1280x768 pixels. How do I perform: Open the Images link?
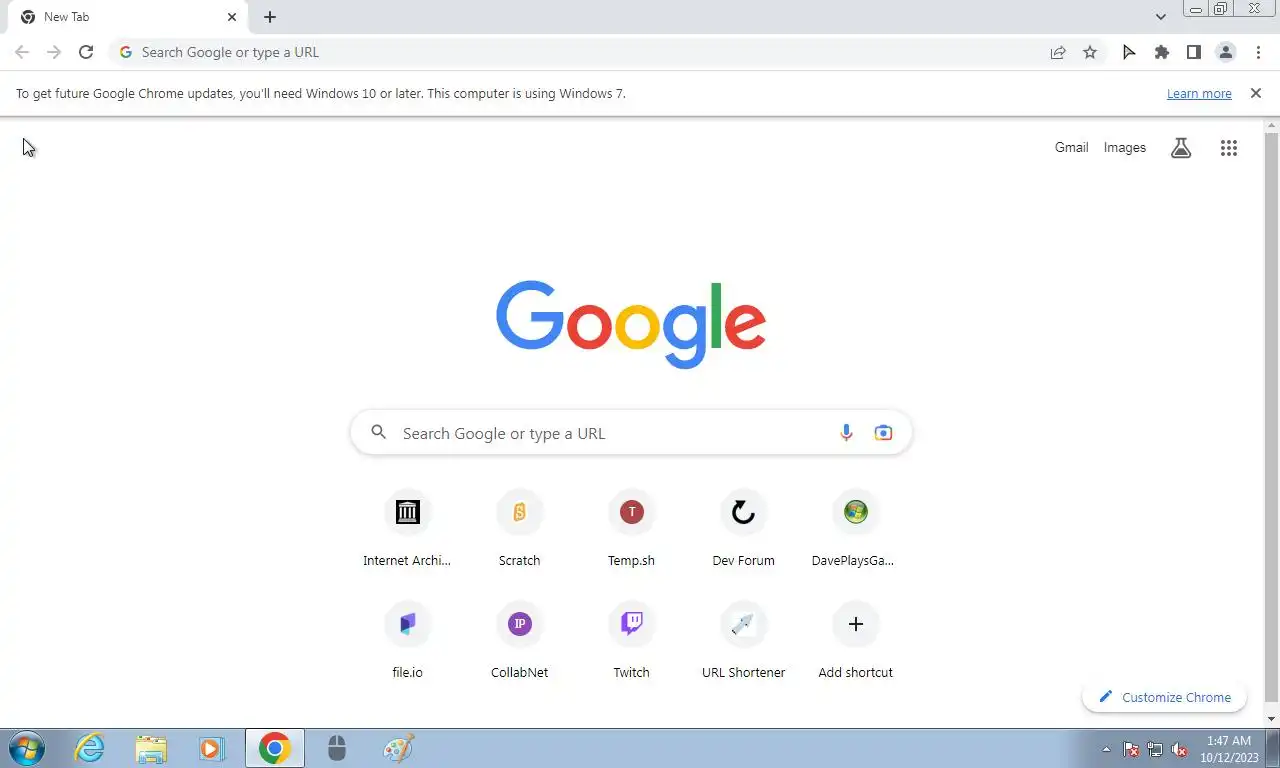[1124, 147]
